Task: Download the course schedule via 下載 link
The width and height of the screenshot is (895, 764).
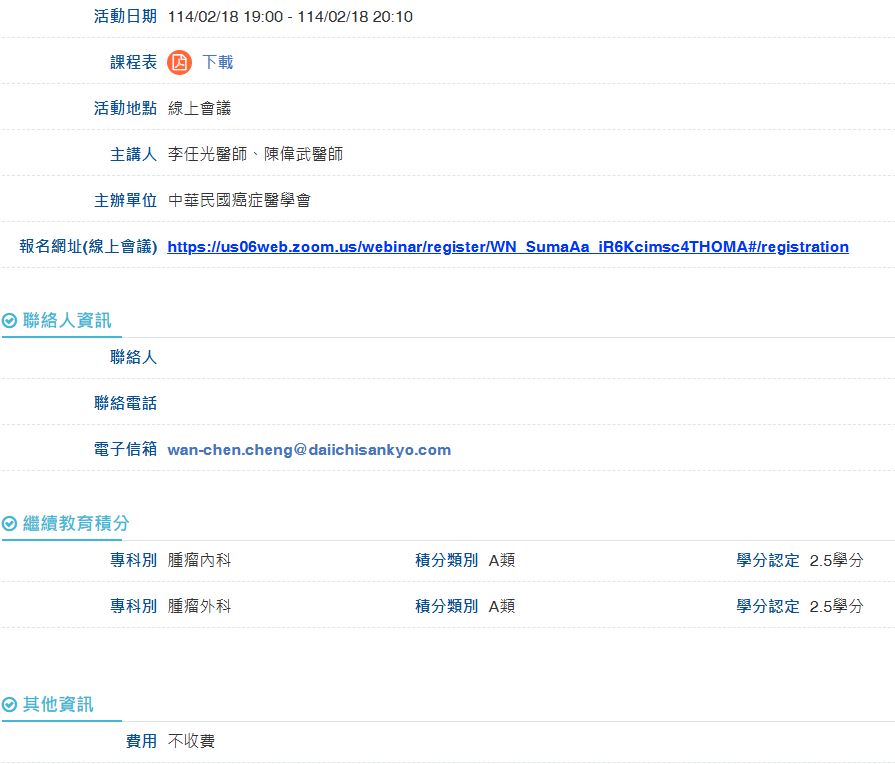Action: click(217, 62)
